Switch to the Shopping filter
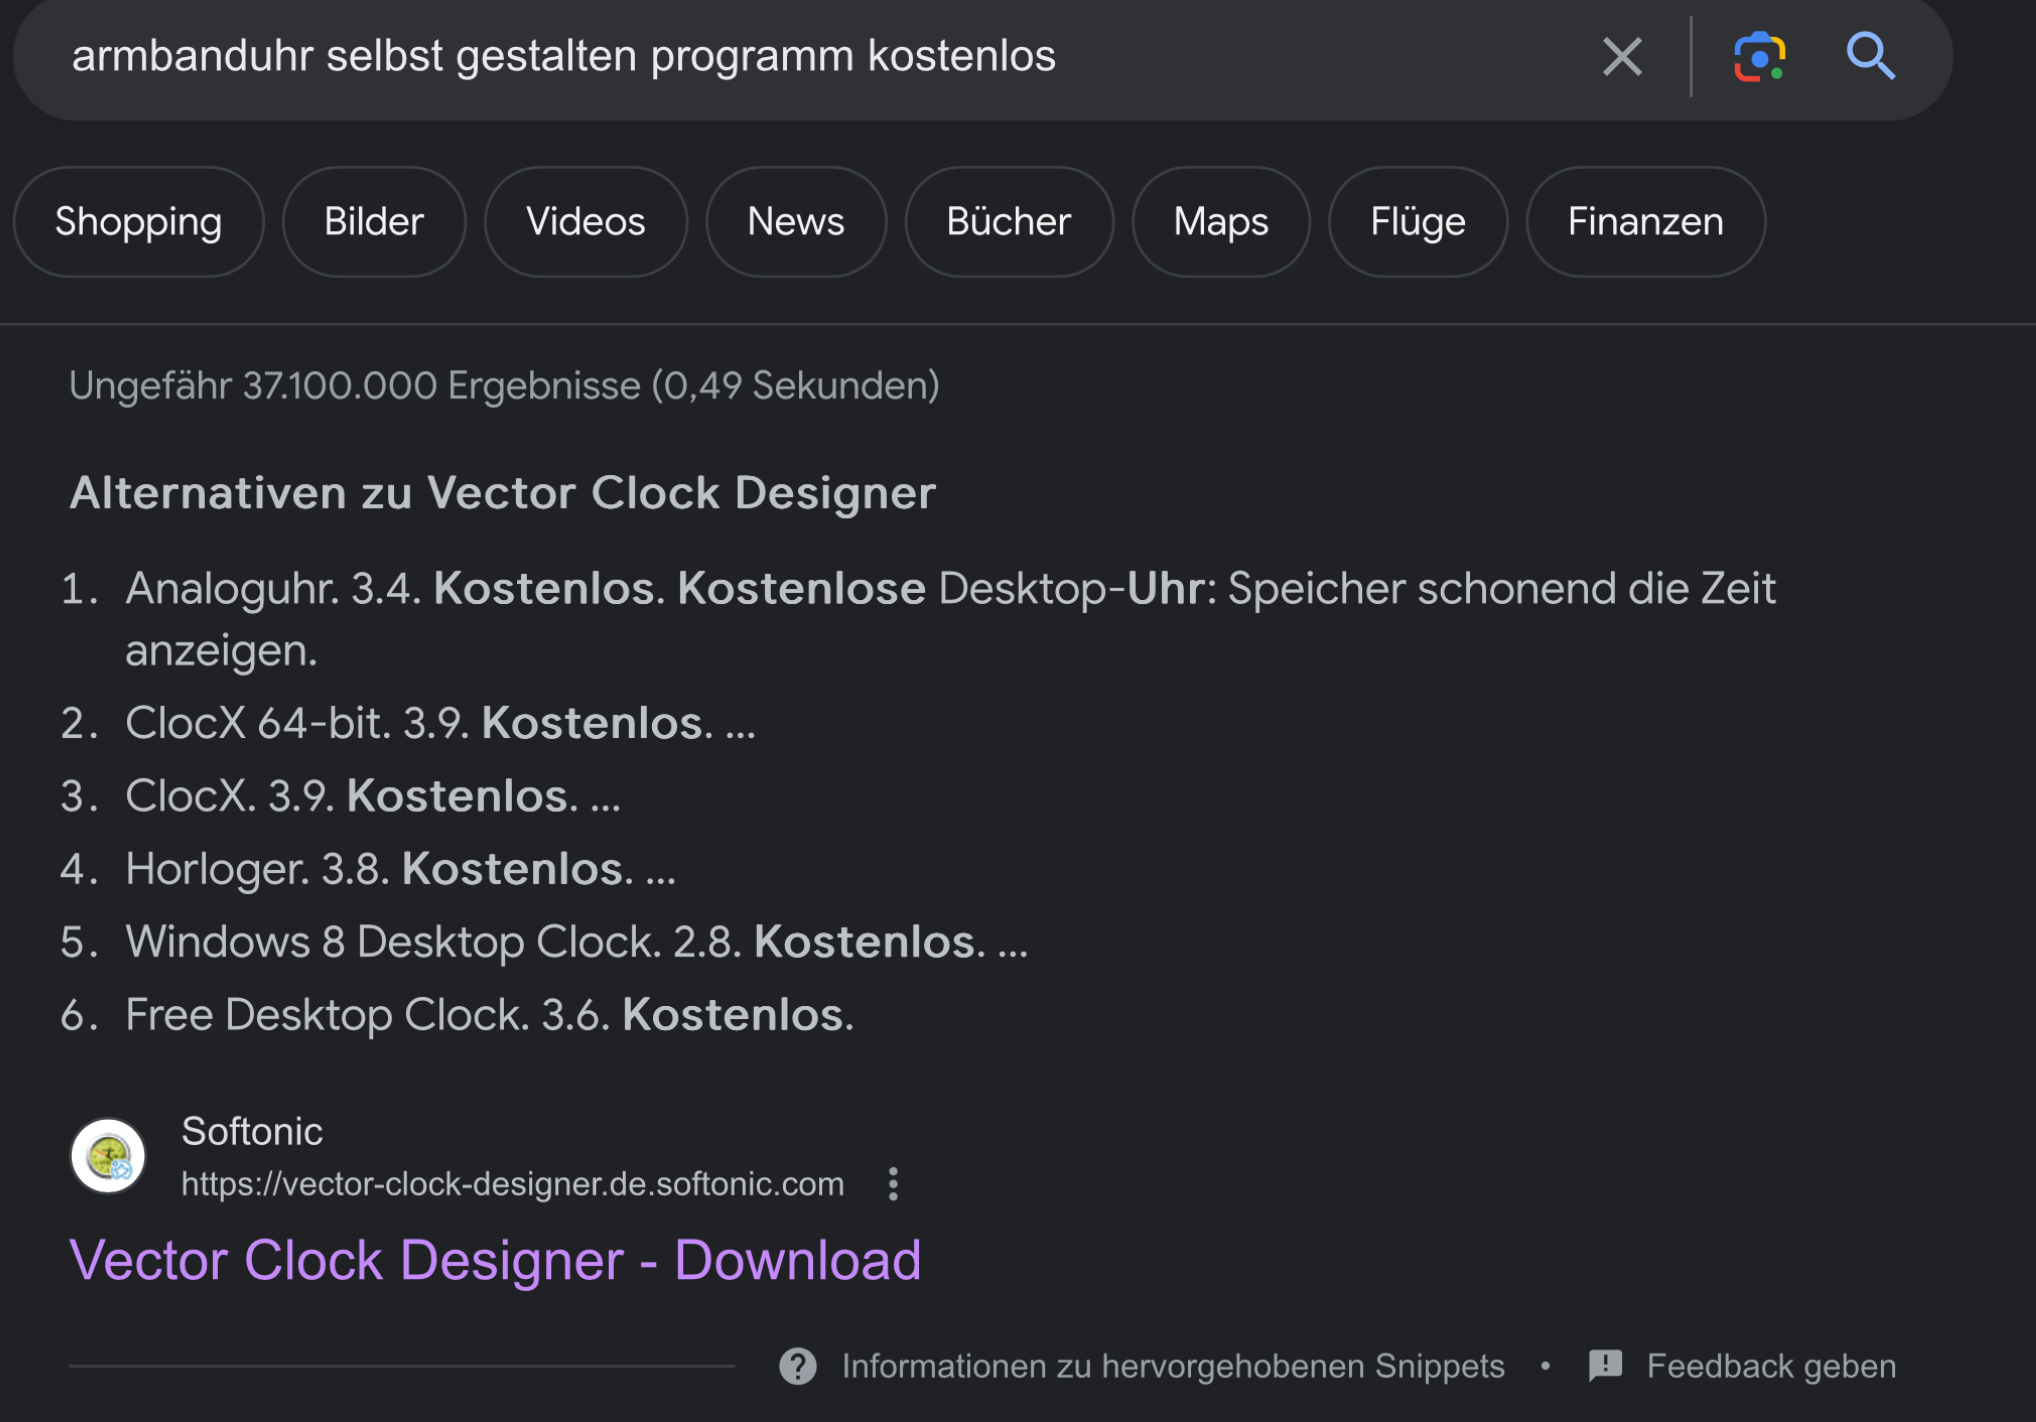 click(x=138, y=222)
